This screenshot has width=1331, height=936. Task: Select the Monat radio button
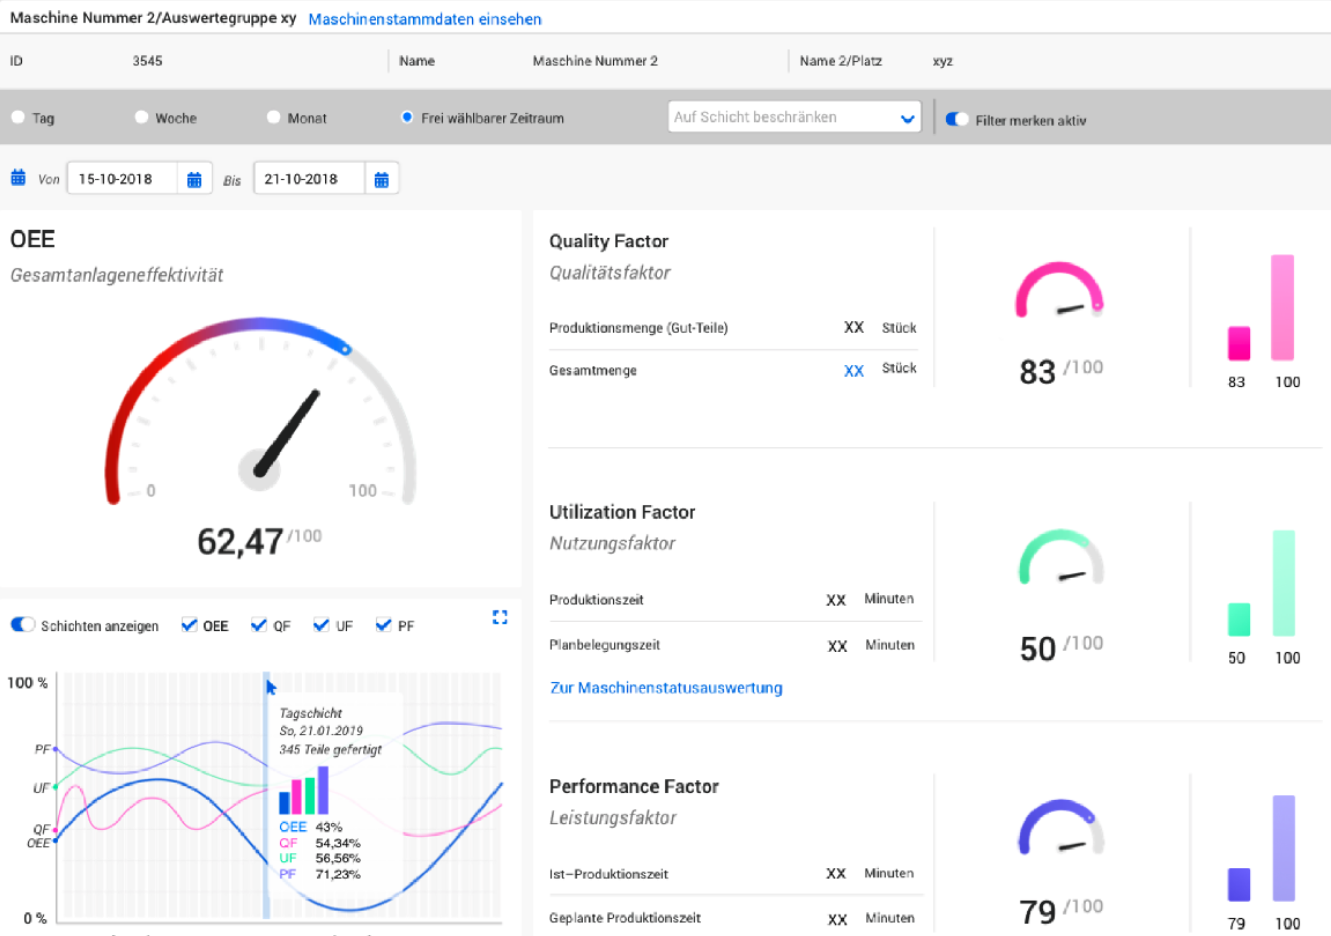pos(273,117)
